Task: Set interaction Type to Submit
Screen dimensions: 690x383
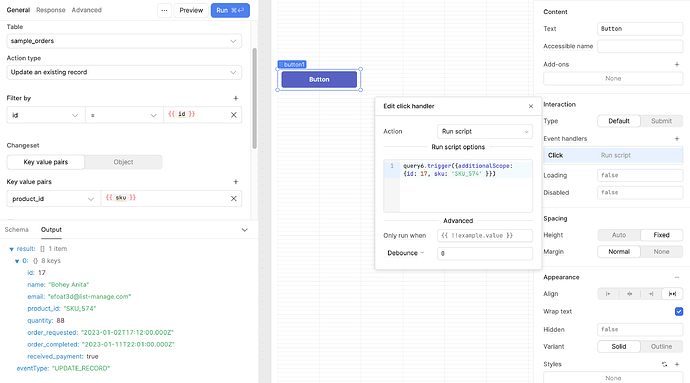Action: (661, 121)
